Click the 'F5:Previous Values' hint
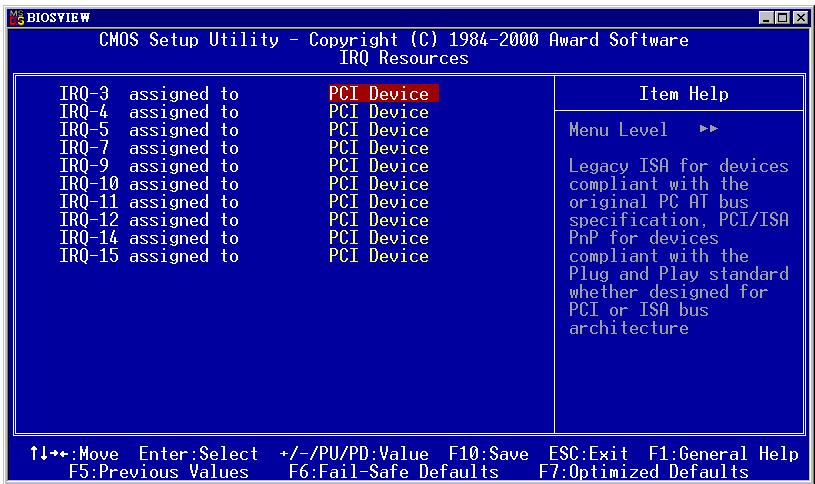 (159, 472)
